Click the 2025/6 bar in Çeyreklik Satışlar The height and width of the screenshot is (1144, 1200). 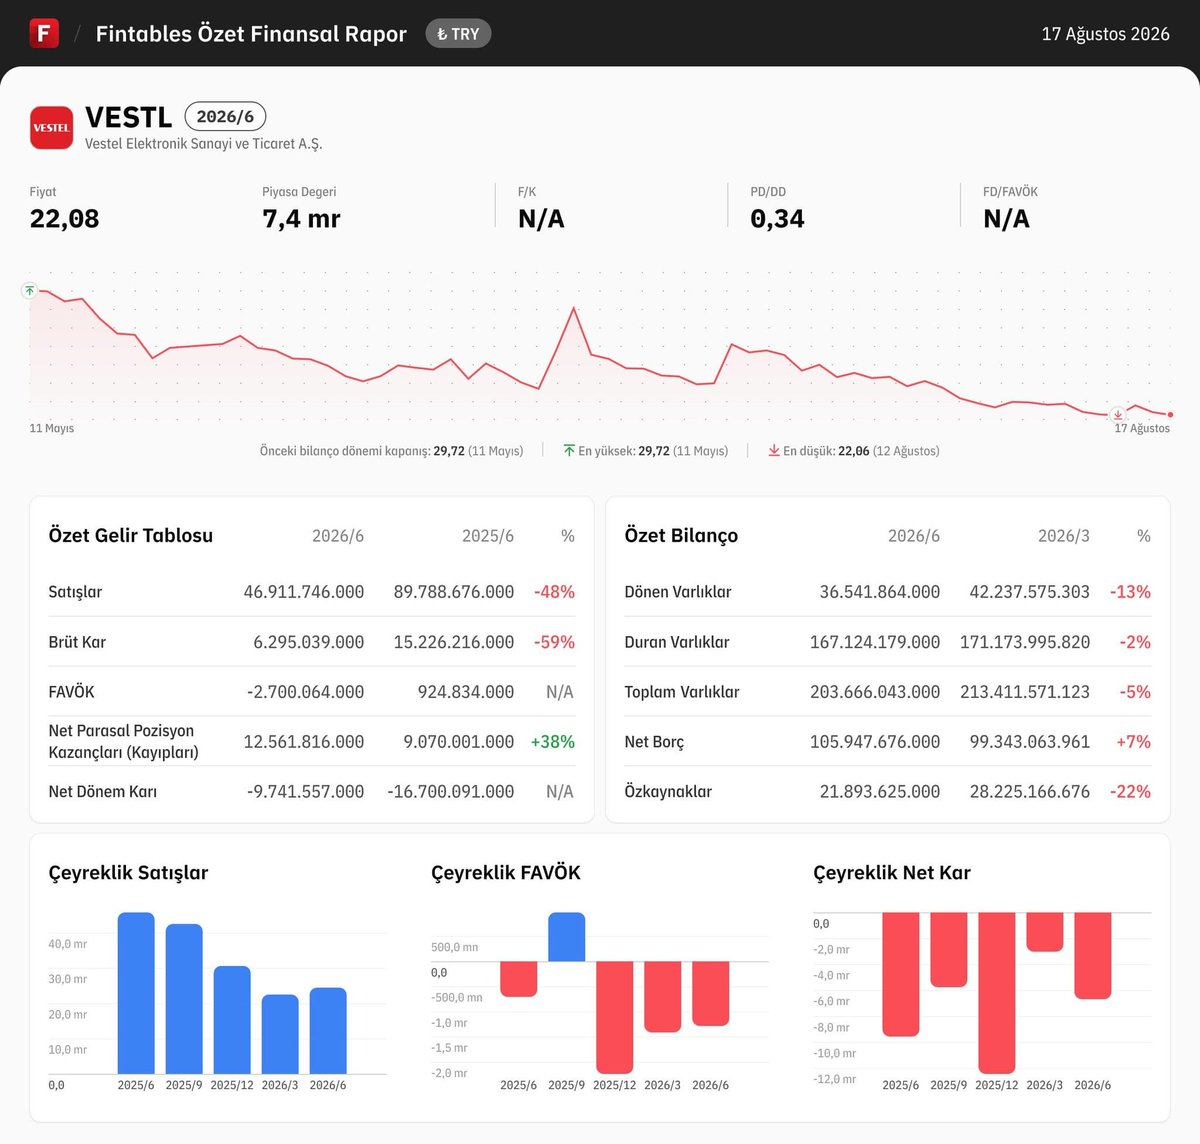pos(136,993)
